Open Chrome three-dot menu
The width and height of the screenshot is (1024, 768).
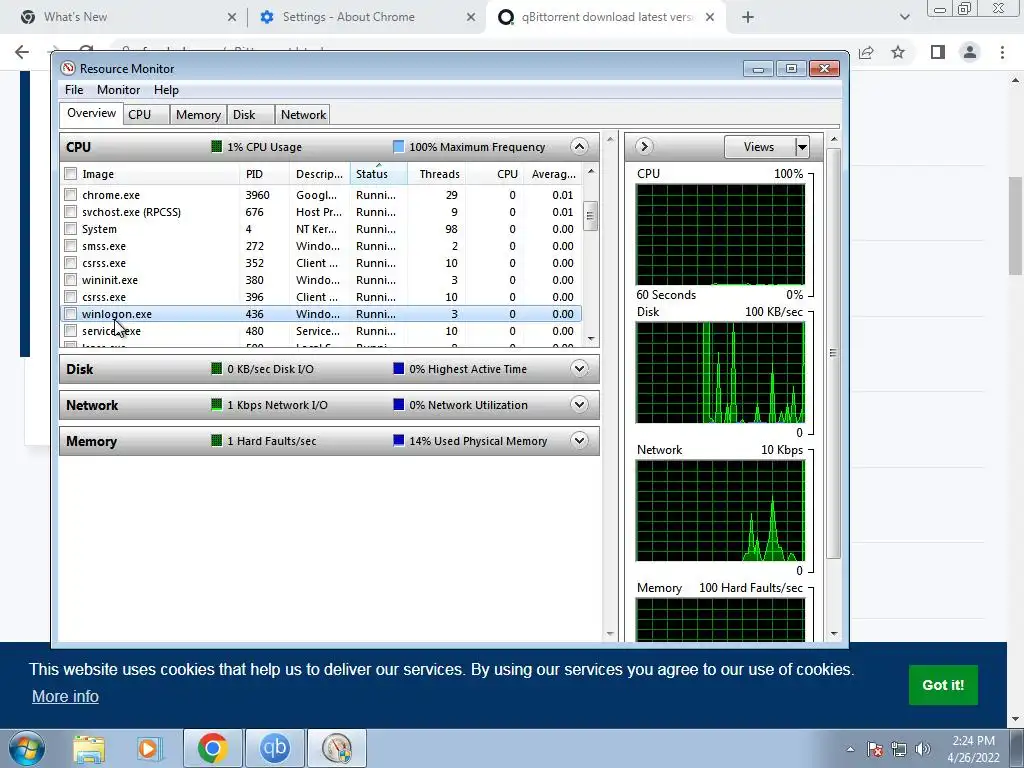click(1002, 52)
